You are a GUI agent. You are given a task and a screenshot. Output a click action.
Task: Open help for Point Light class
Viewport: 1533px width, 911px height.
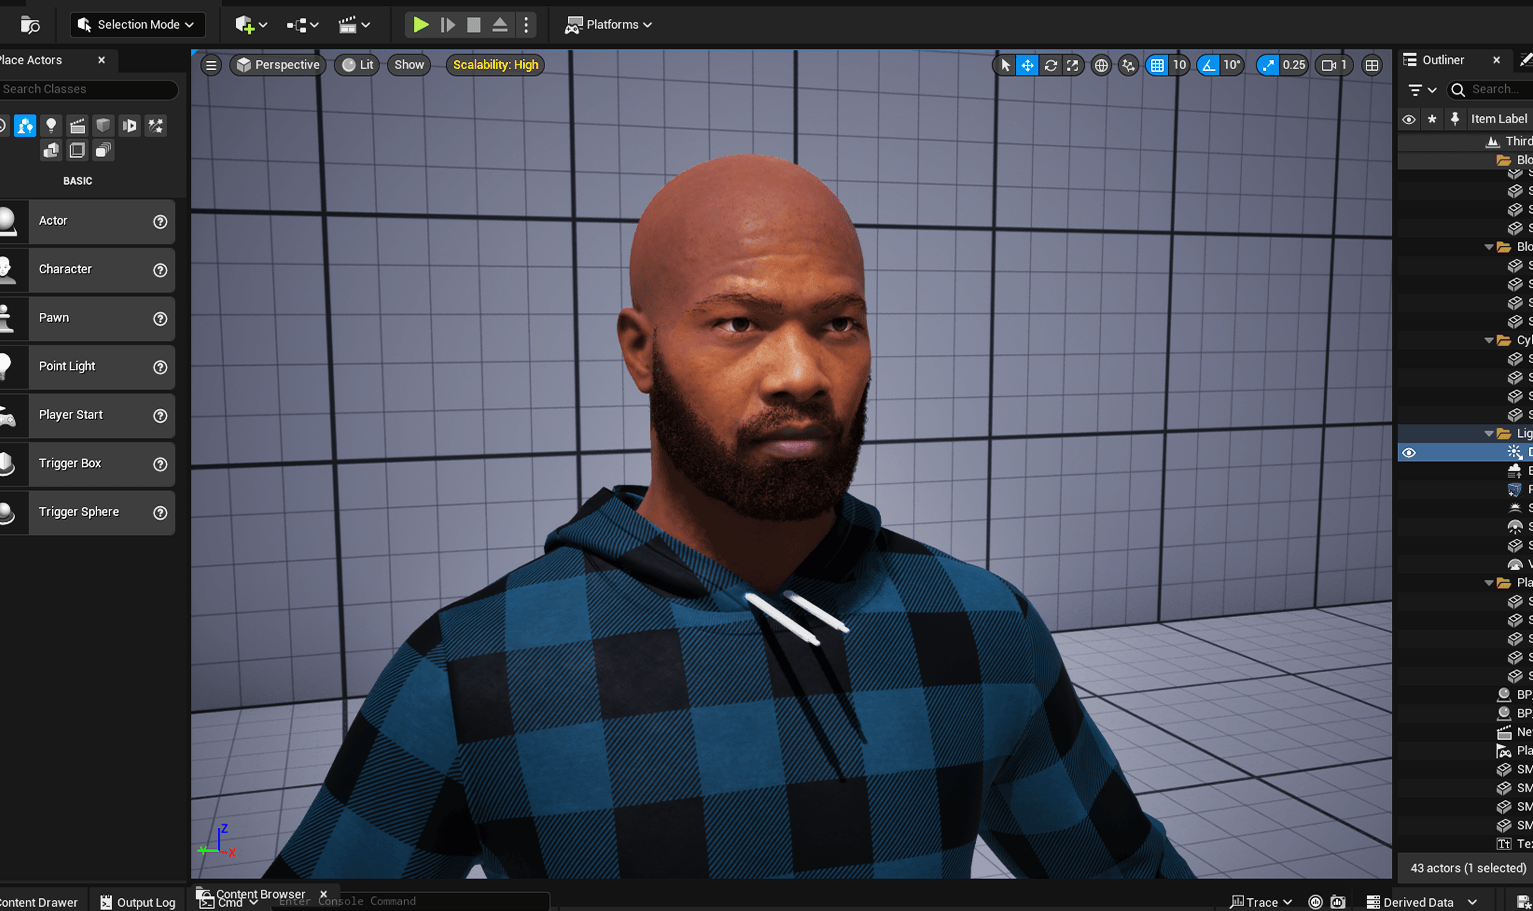[160, 367]
